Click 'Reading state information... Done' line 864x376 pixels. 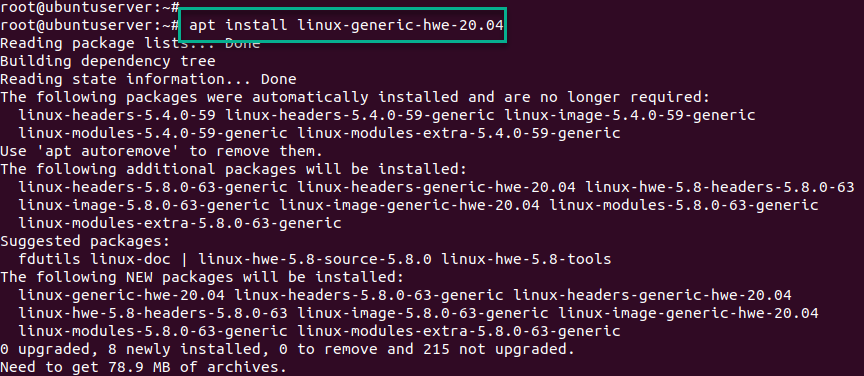(148, 79)
